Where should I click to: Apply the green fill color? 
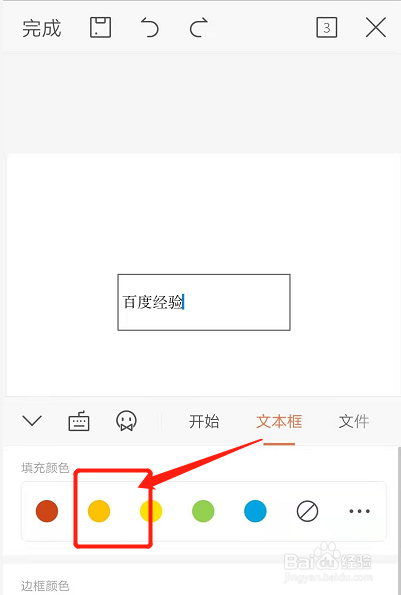tap(203, 511)
